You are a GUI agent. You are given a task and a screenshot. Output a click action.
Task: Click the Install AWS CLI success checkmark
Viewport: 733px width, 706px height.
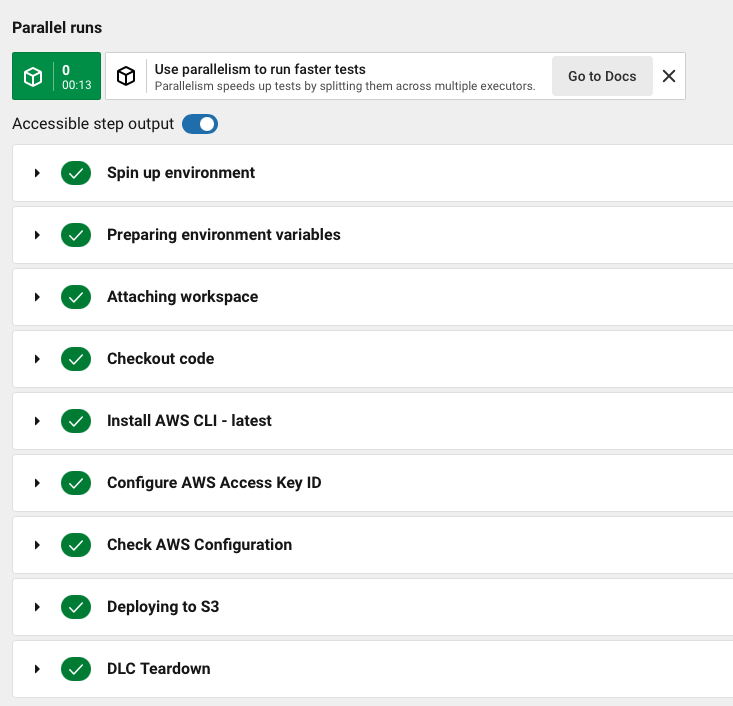76,421
